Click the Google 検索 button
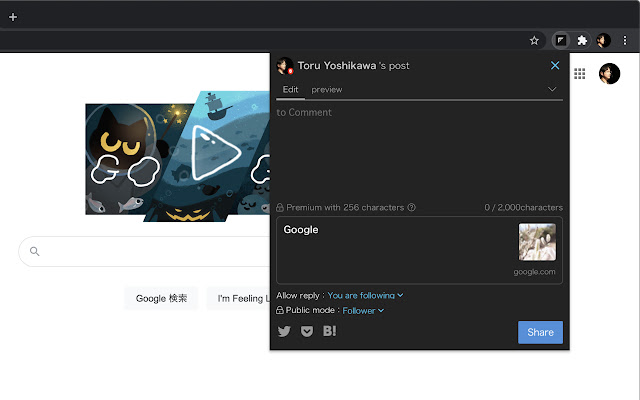 161,298
